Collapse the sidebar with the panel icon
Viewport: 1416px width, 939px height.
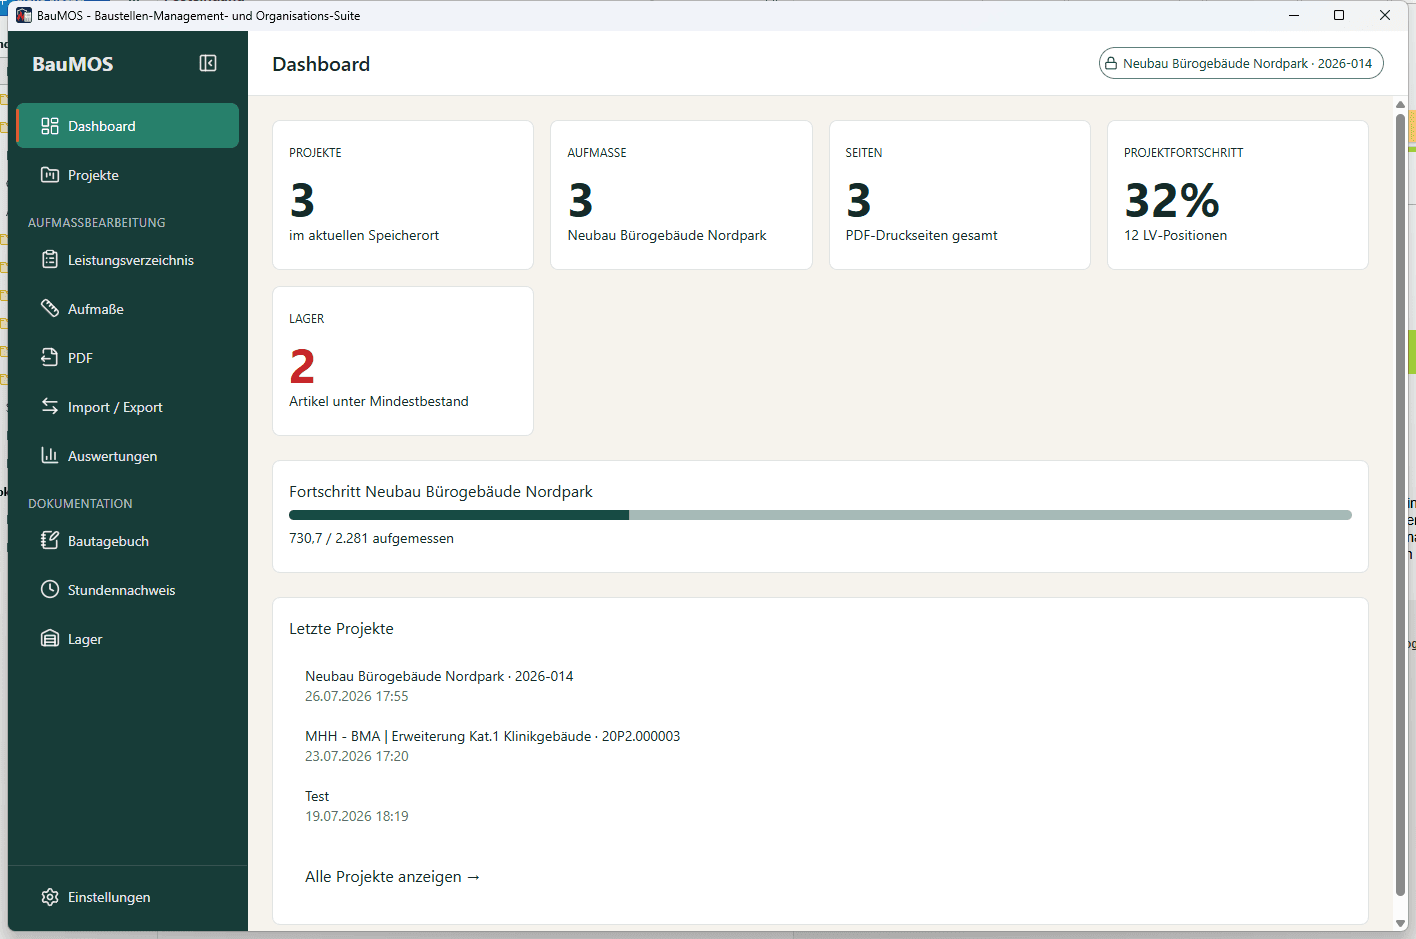pos(208,63)
